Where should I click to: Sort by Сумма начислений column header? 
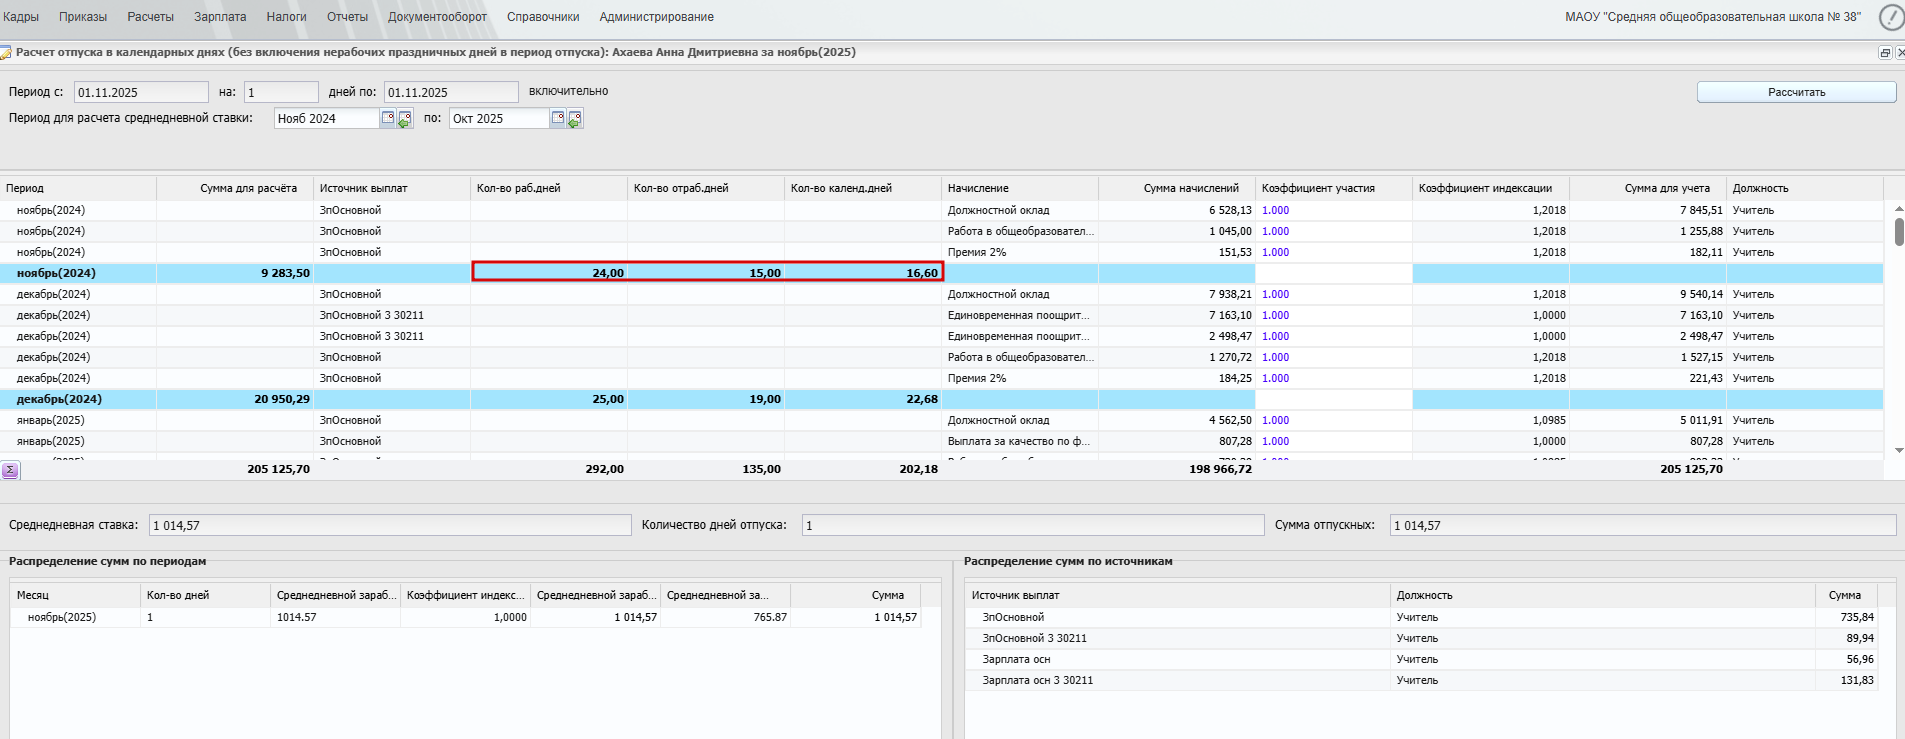pos(1190,188)
